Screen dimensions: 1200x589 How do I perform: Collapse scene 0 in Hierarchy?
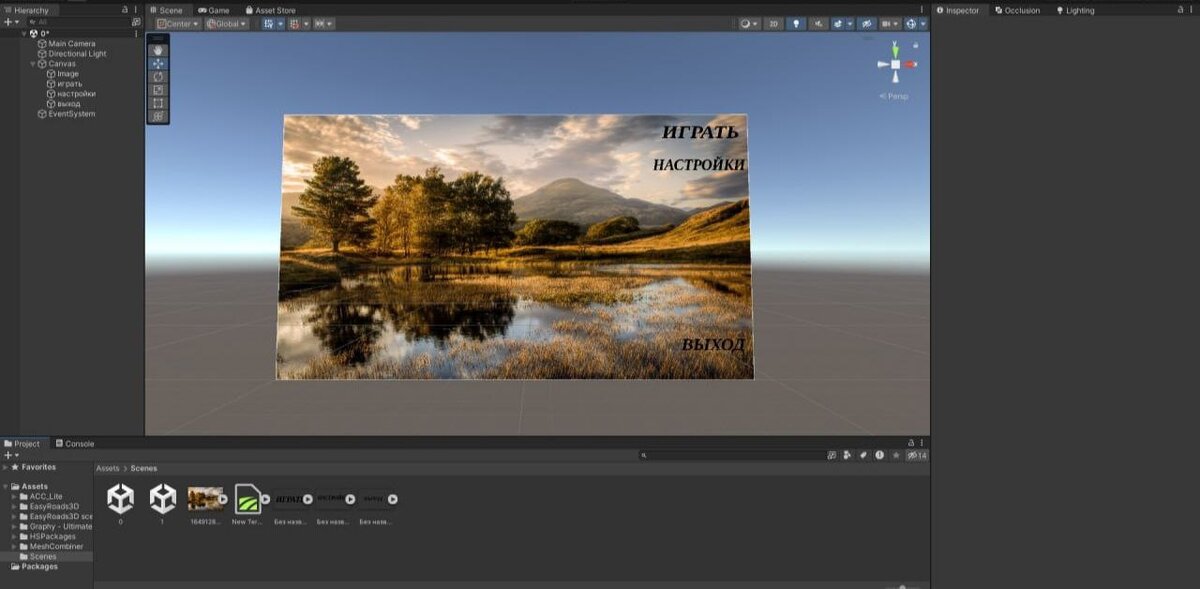[x=24, y=33]
